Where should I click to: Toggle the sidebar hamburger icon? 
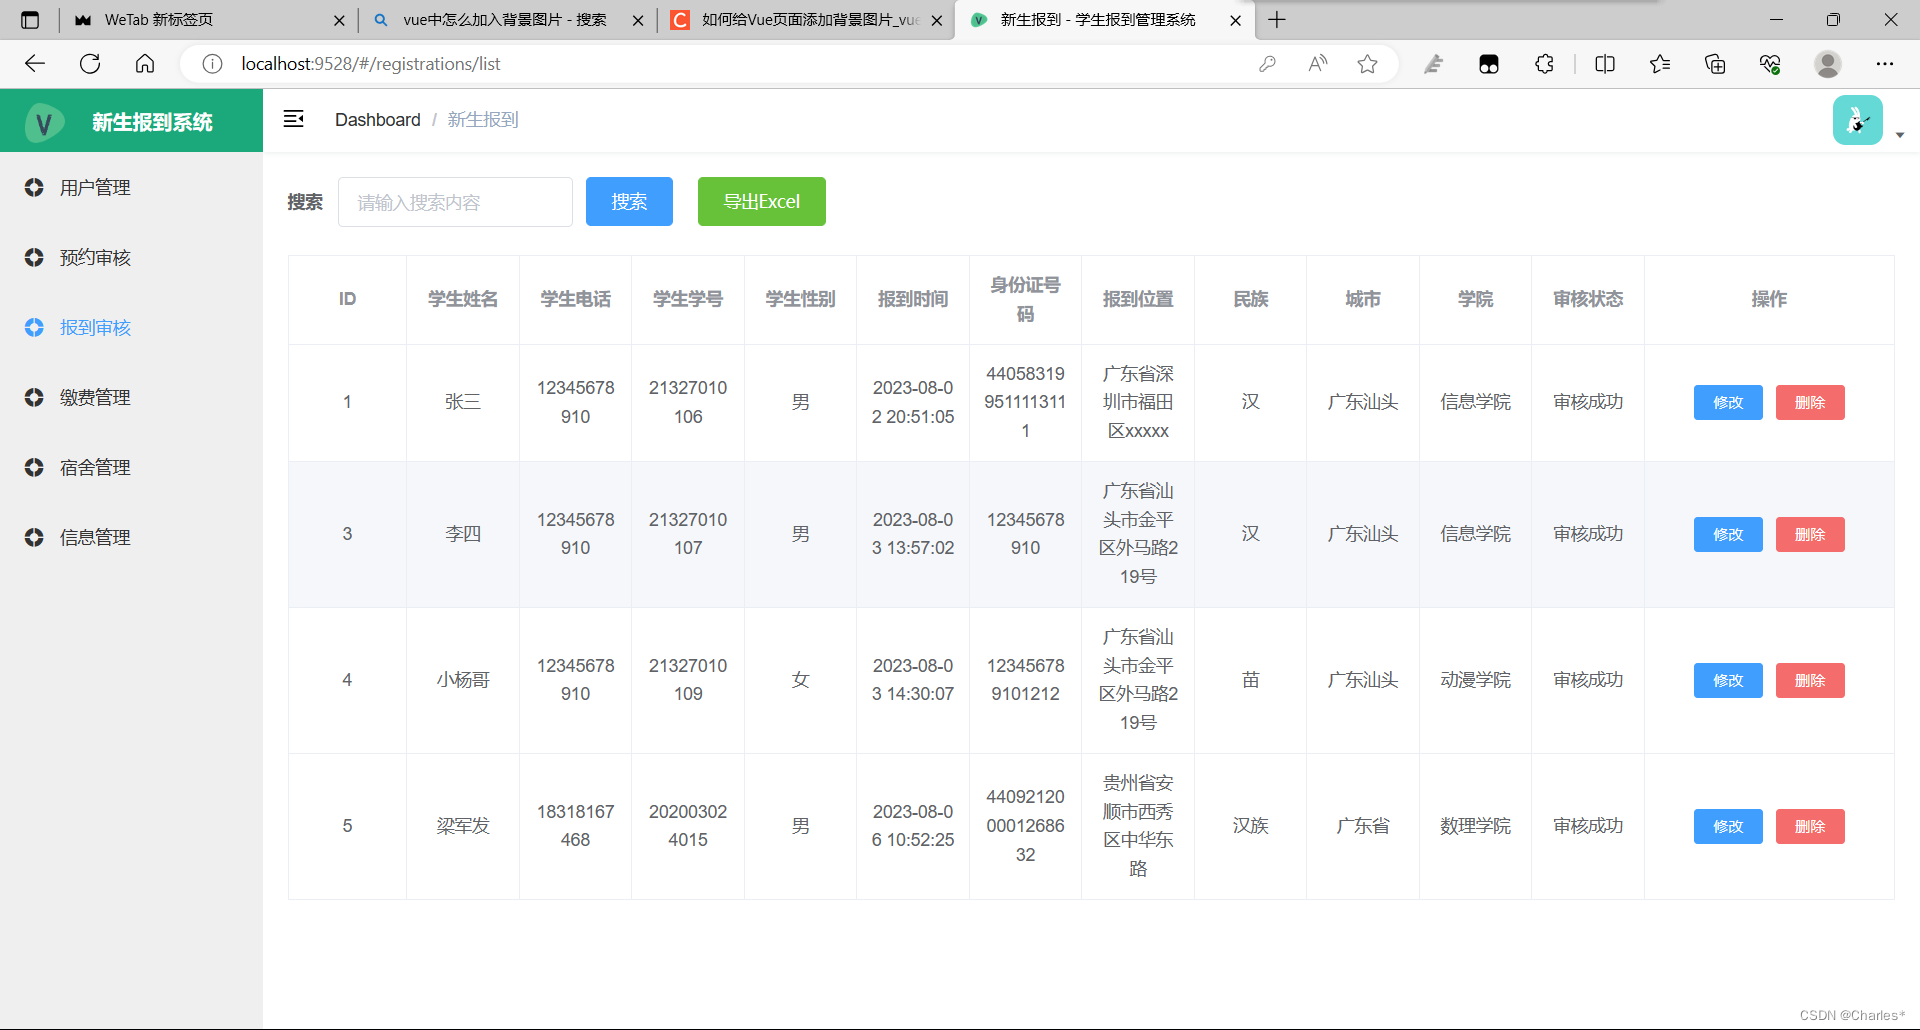293,119
